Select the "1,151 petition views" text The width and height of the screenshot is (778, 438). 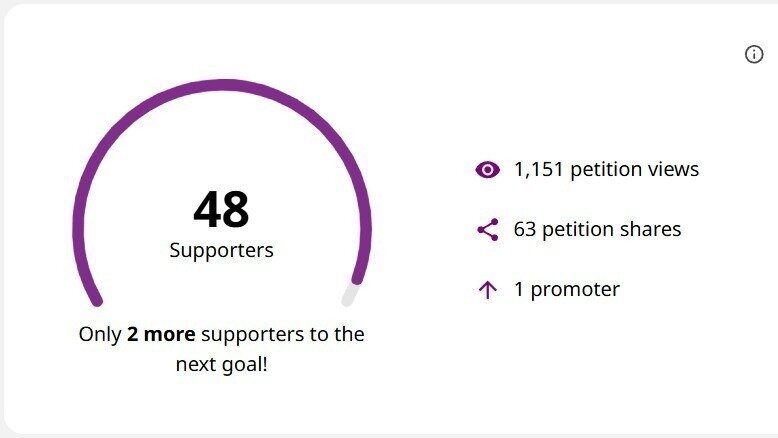pyautogui.click(x=606, y=170)
